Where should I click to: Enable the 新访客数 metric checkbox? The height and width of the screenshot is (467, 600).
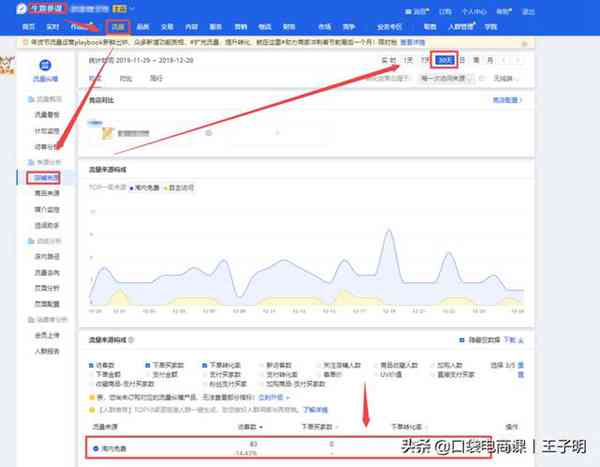pyautogui.click(x=262, y=365)
